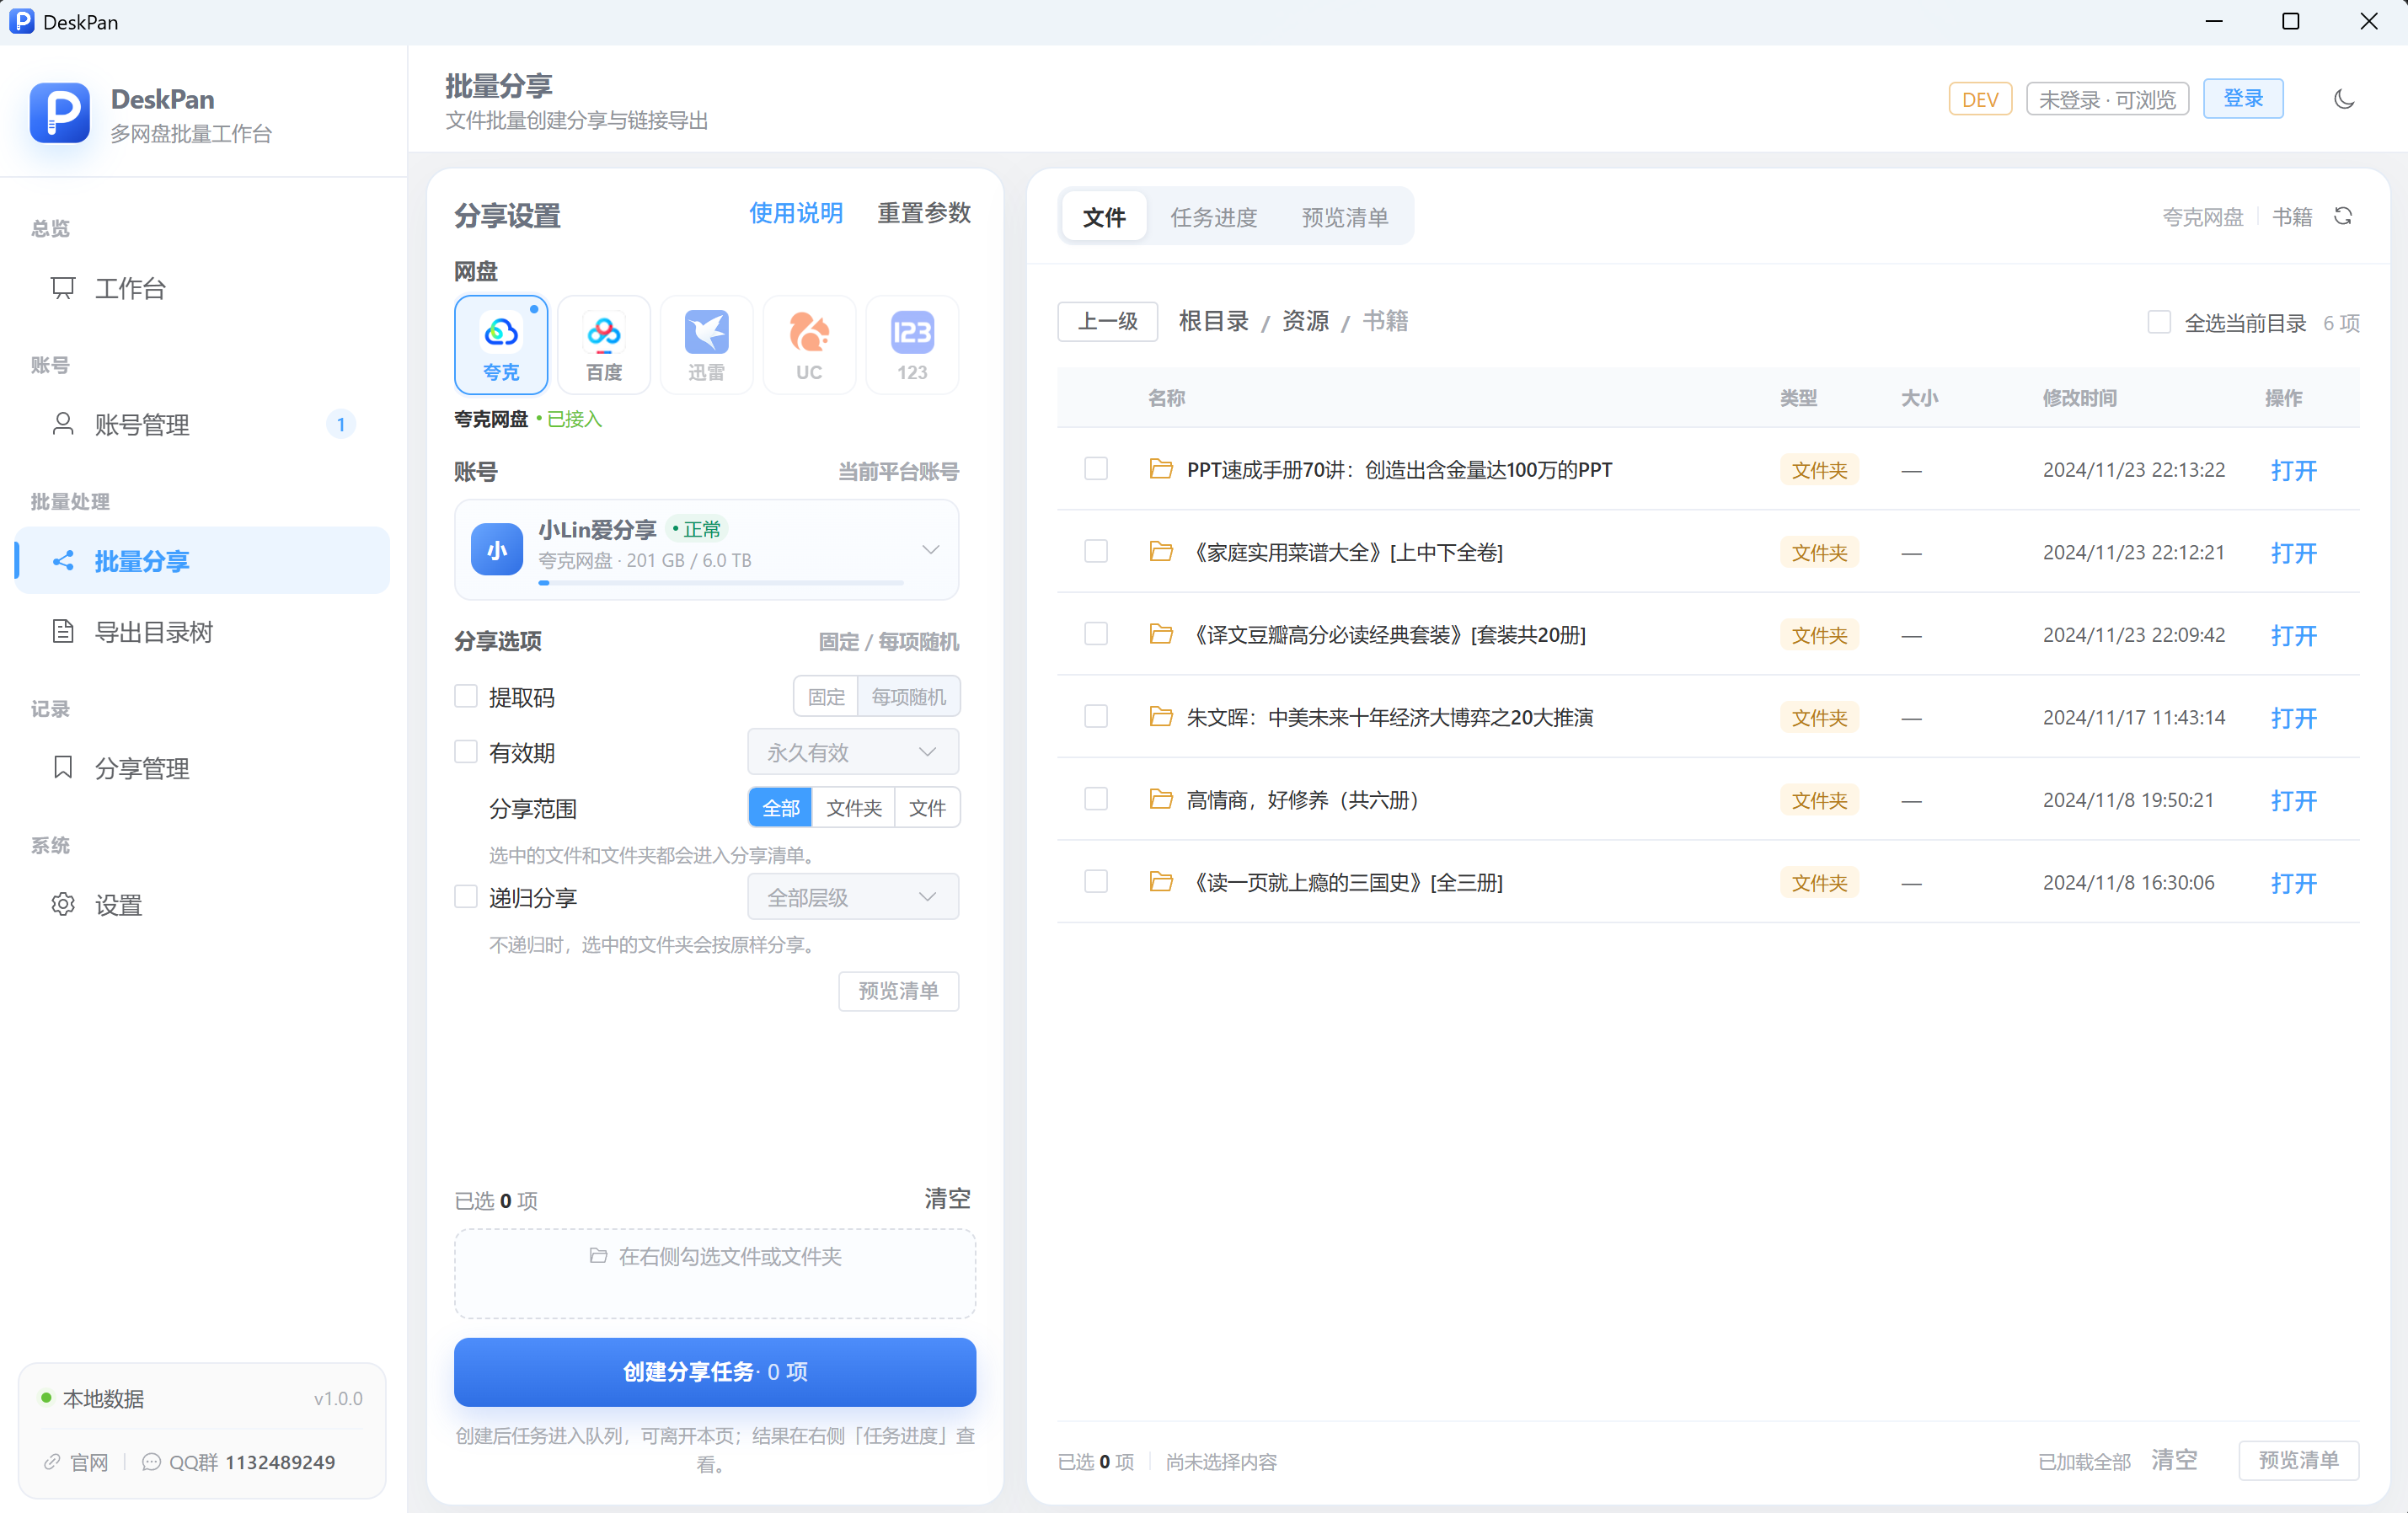Open 导出目录树 in the sidebar
Screen dimensions: 2408x1513
point(203,632)
